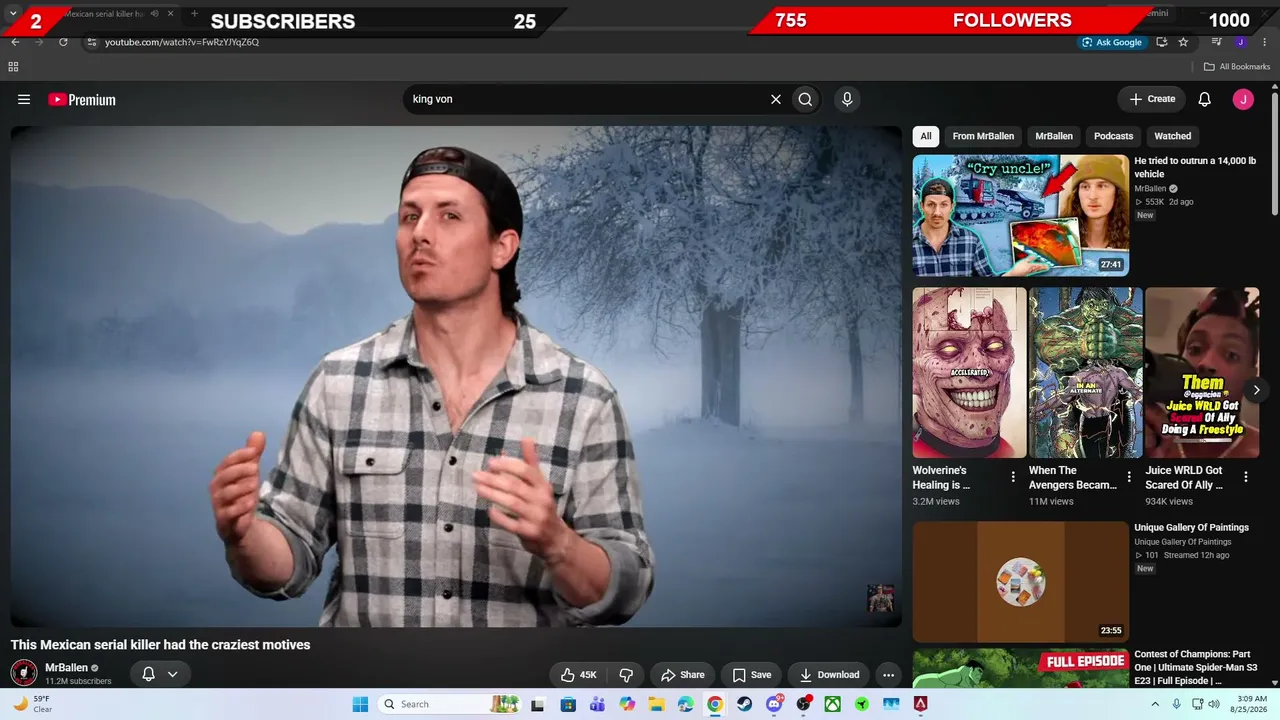Open All Bookmarks folder
1280x720 pixels.
click(1237, 67)
